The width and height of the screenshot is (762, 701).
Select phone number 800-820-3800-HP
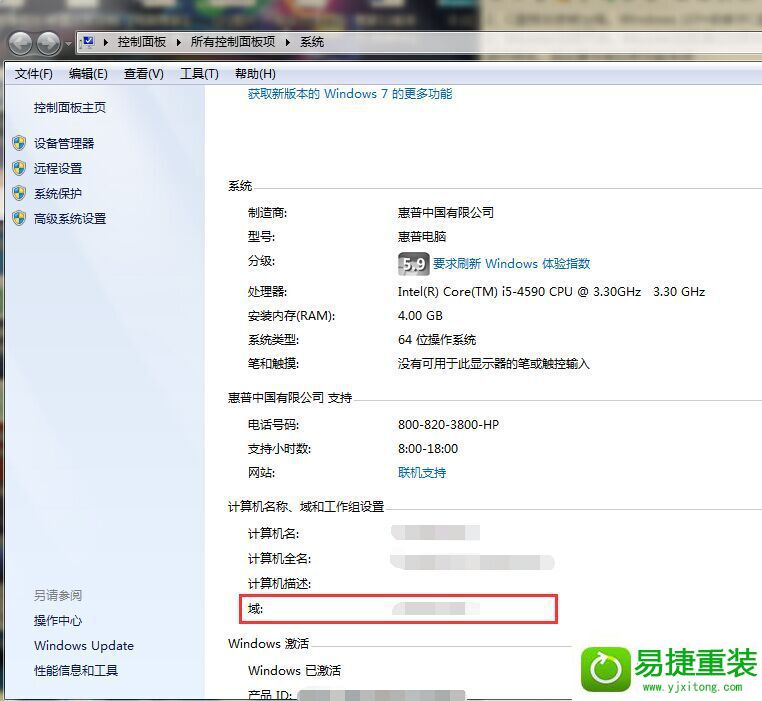(448, 425)
